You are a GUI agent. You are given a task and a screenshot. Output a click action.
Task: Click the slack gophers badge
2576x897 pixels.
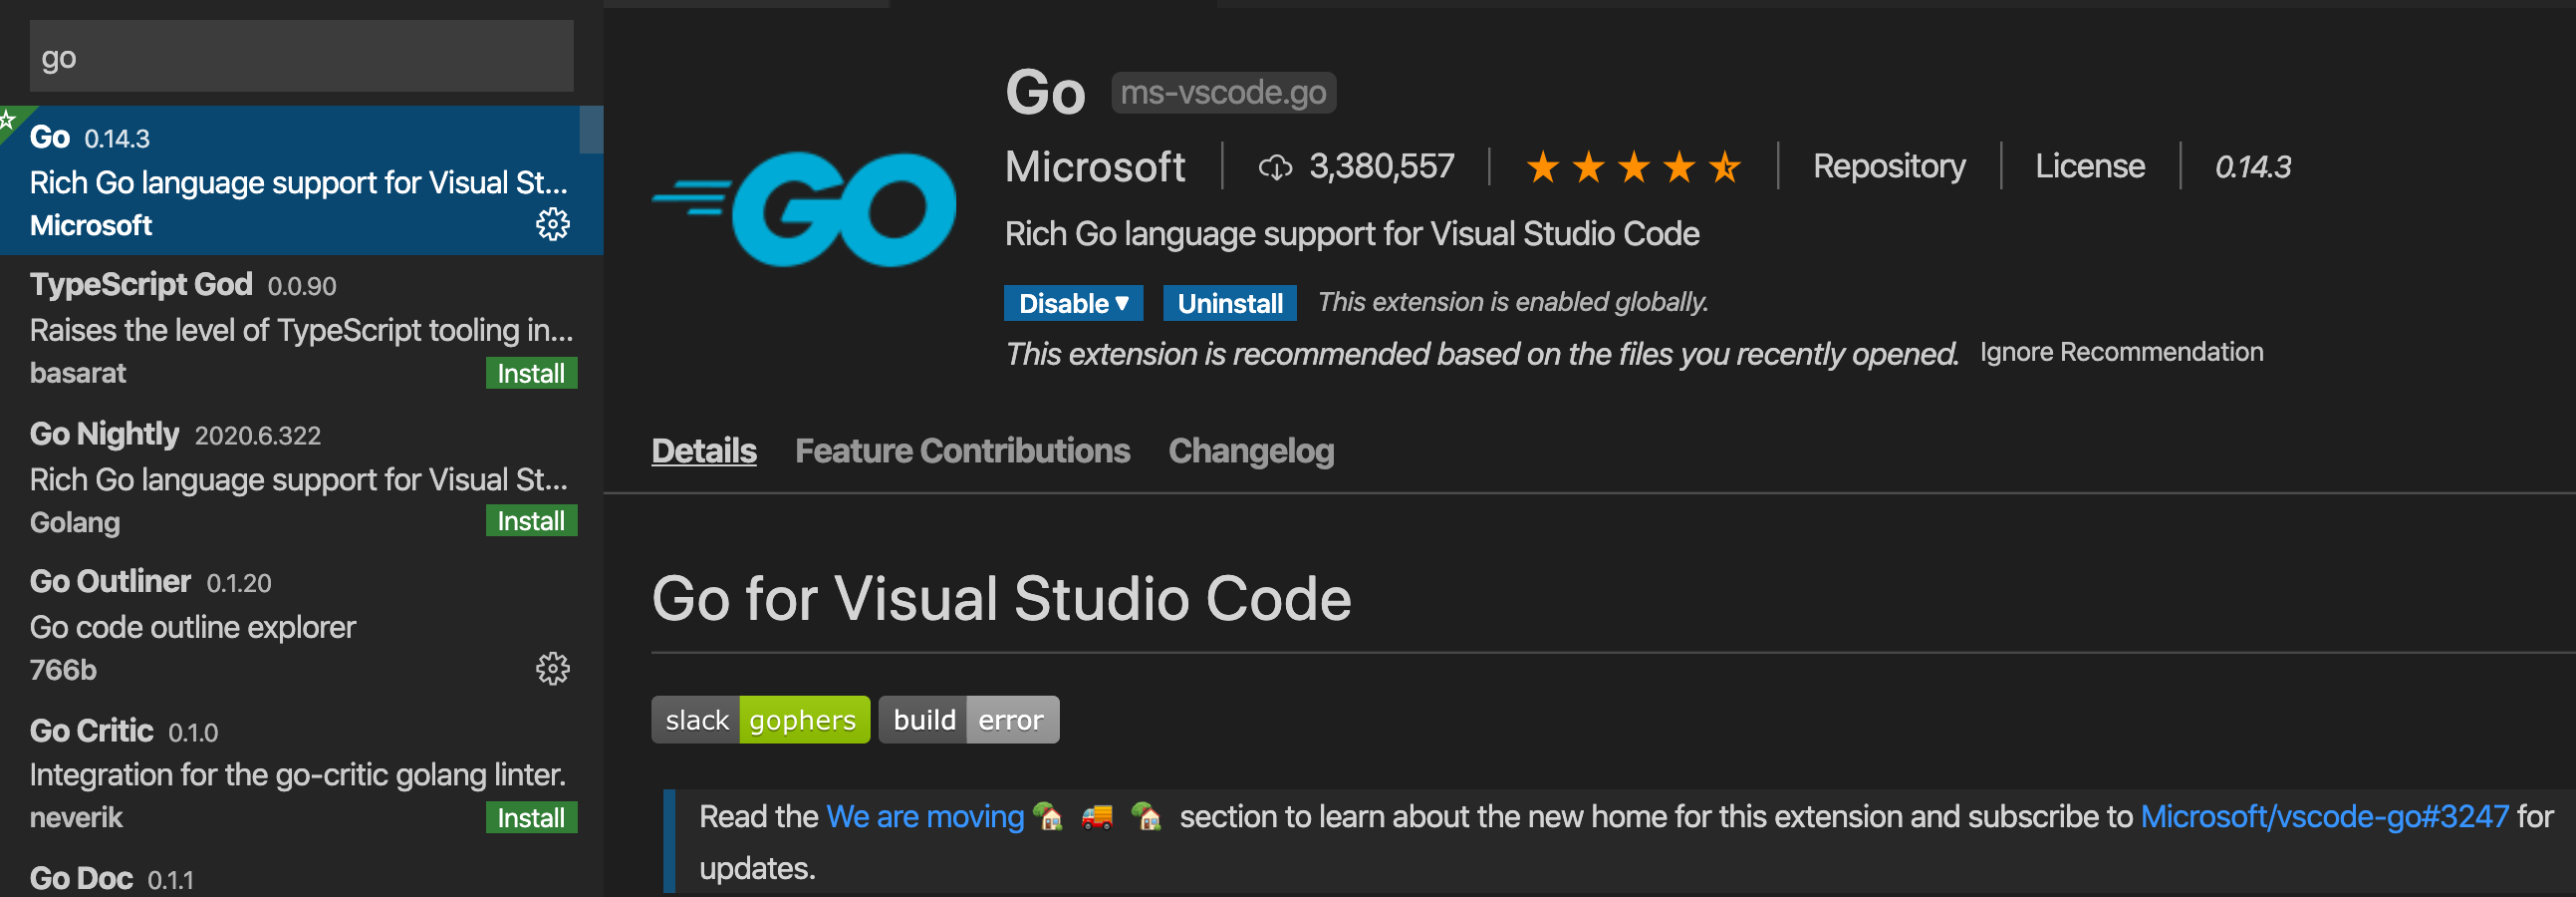(760, 720)
